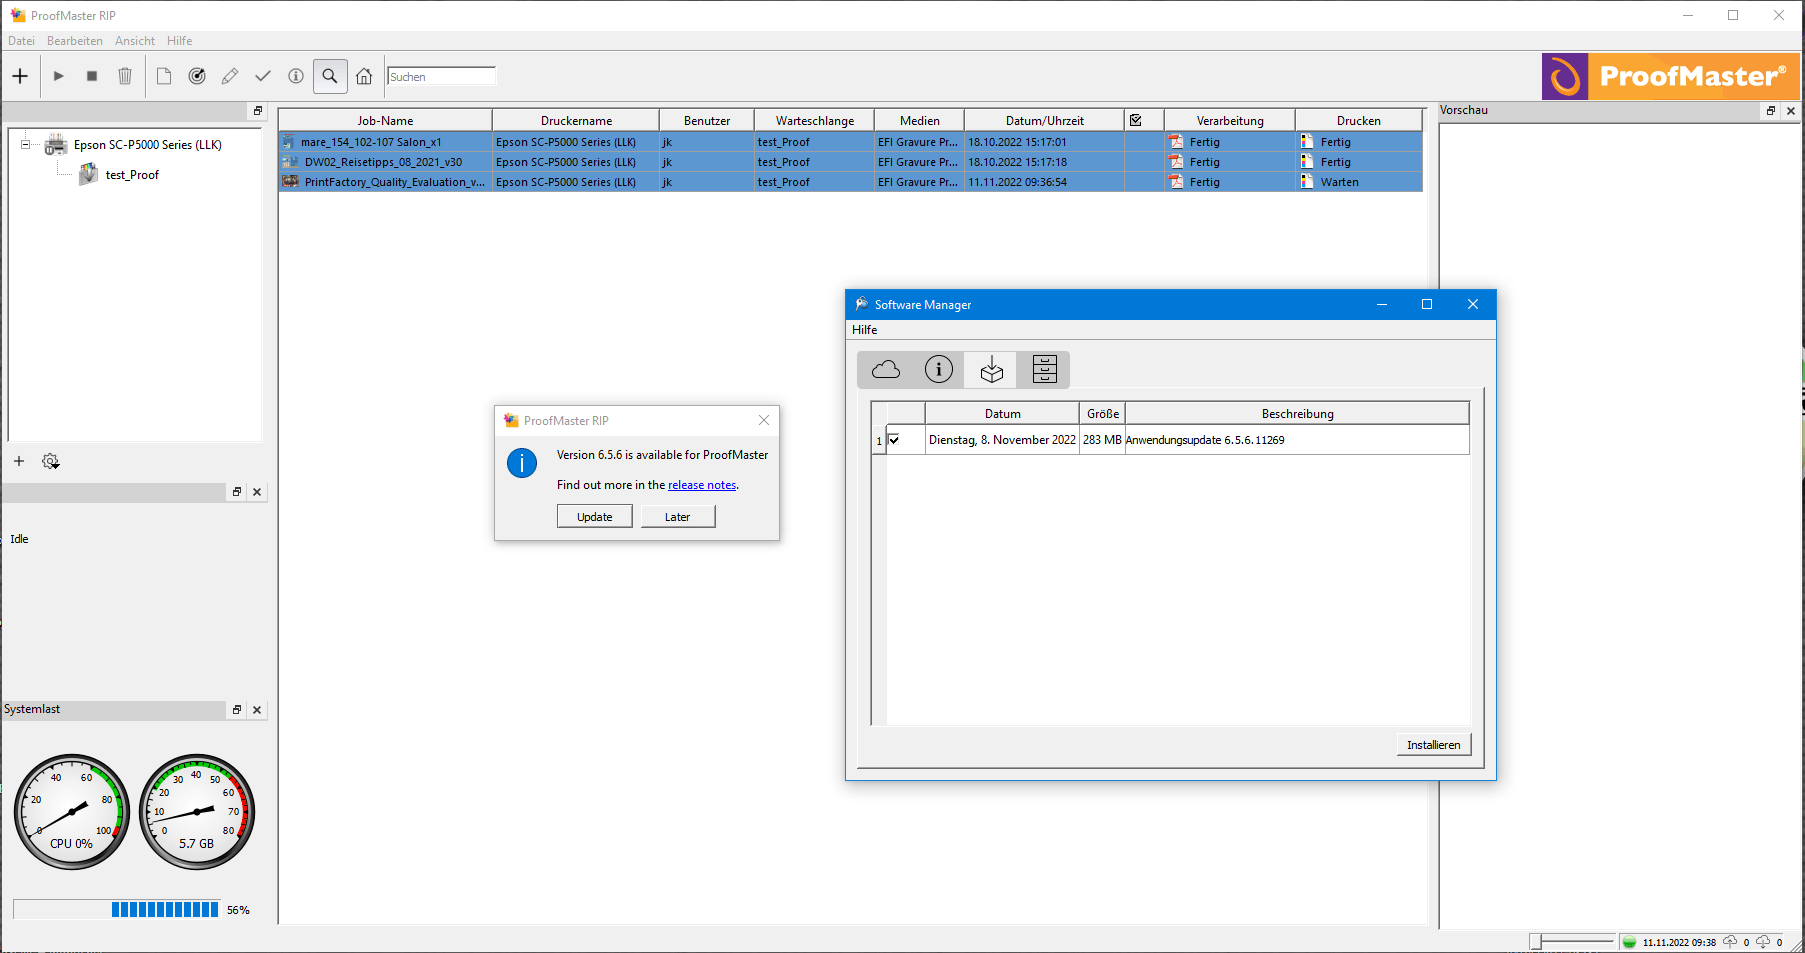The image size is (1805, 953).
Task: Click the checkbox column header in job list
Action: (x=1136, y=120)
